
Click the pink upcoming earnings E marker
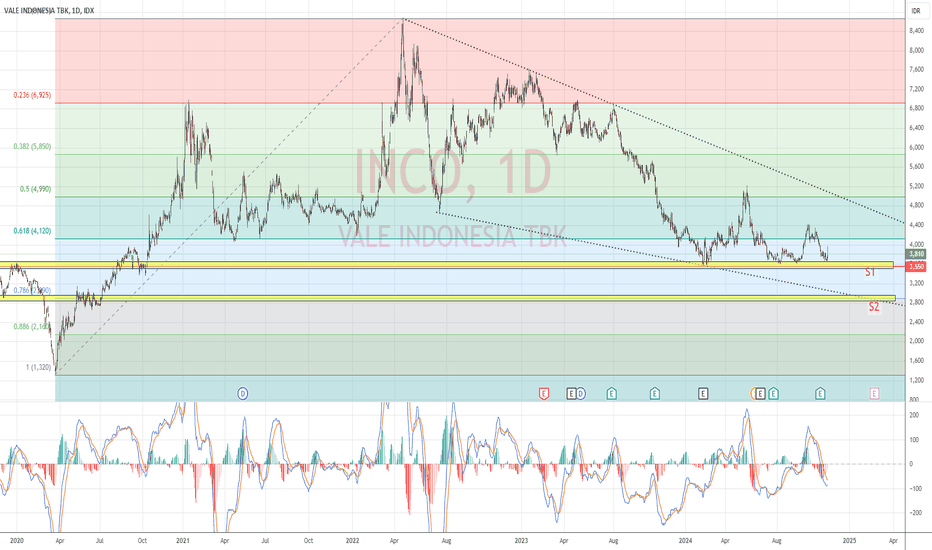coord(874,393)
